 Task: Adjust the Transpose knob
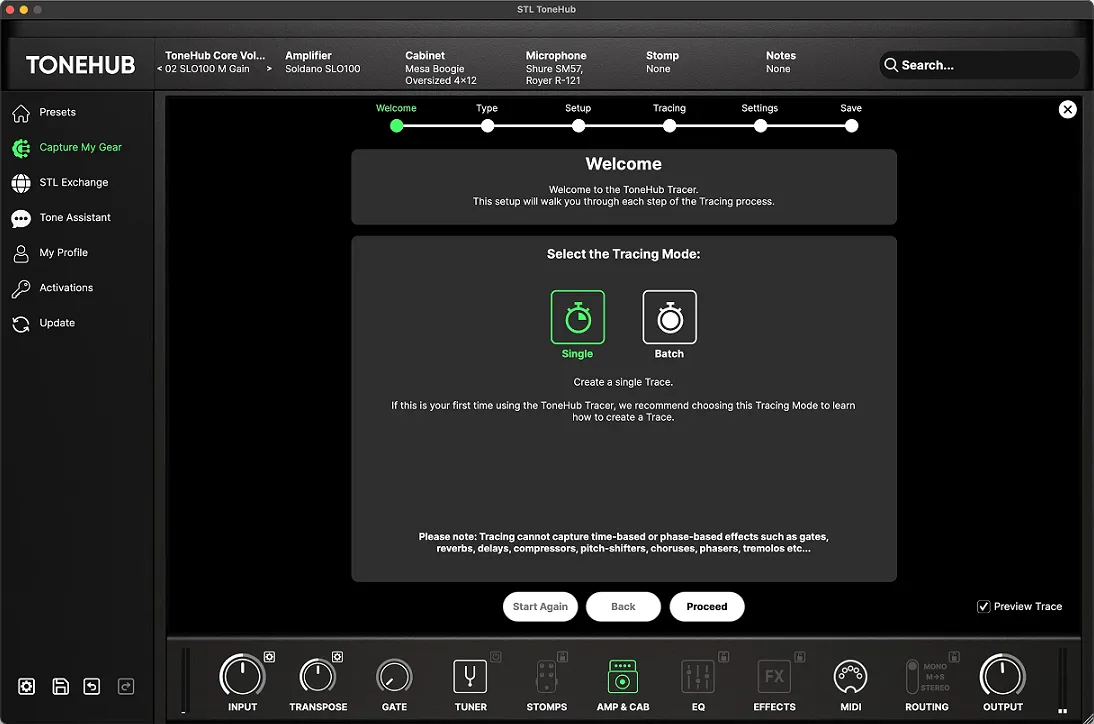pyautogui.click(x=317, y=676)
